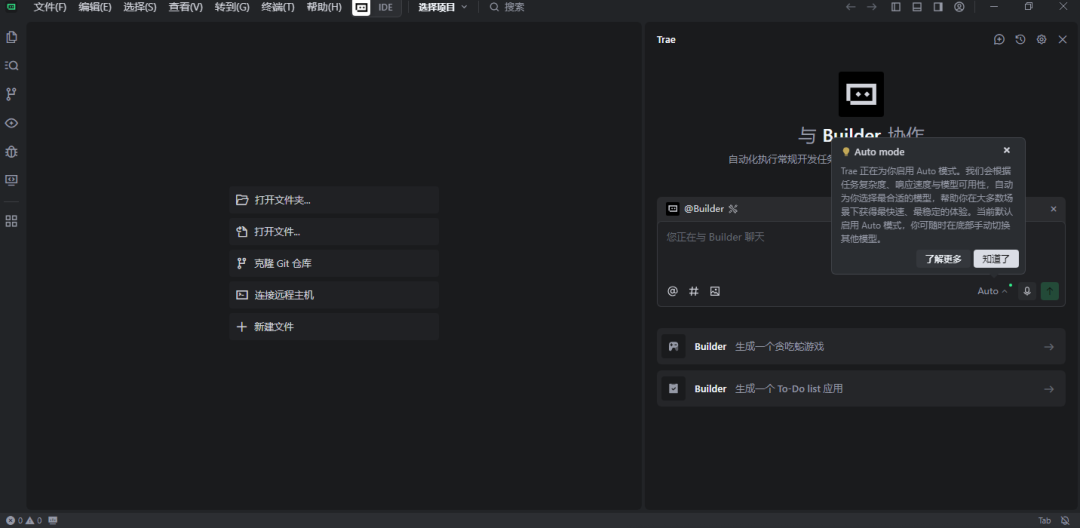
Task: Select the 生成一个 To-Do list 应用 suggestion
Action: click(861, 389)
